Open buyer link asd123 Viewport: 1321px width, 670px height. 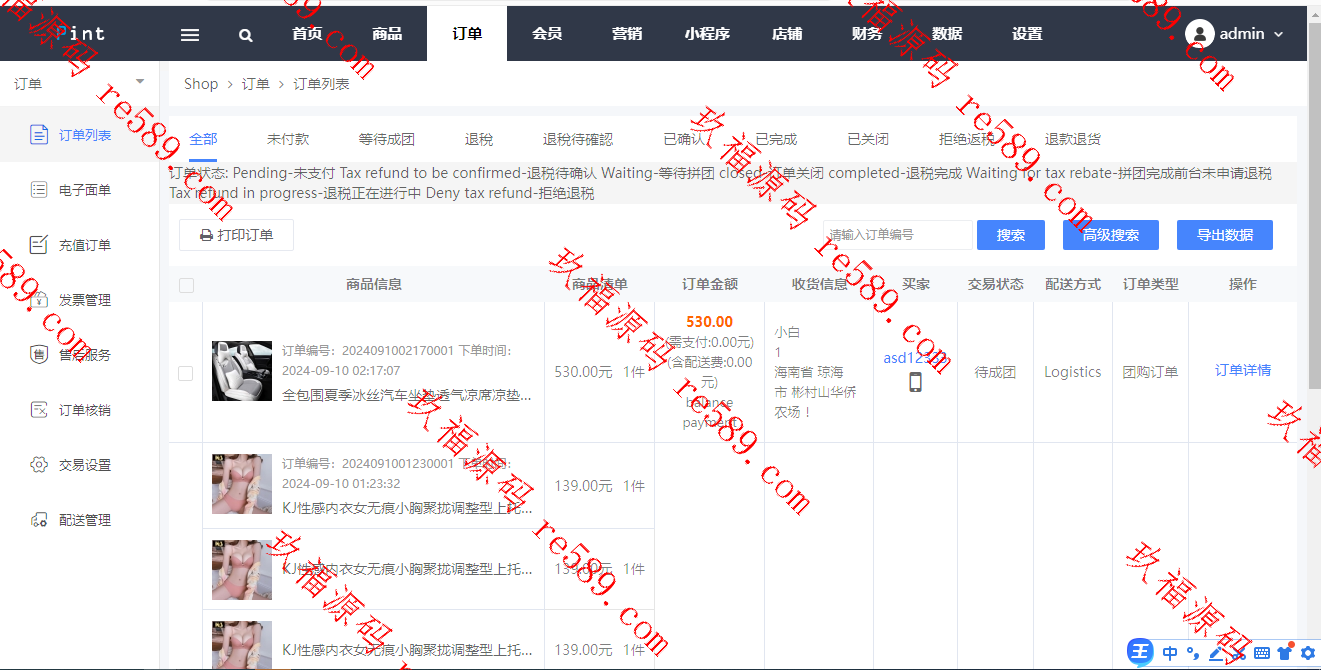pos(913,358)
